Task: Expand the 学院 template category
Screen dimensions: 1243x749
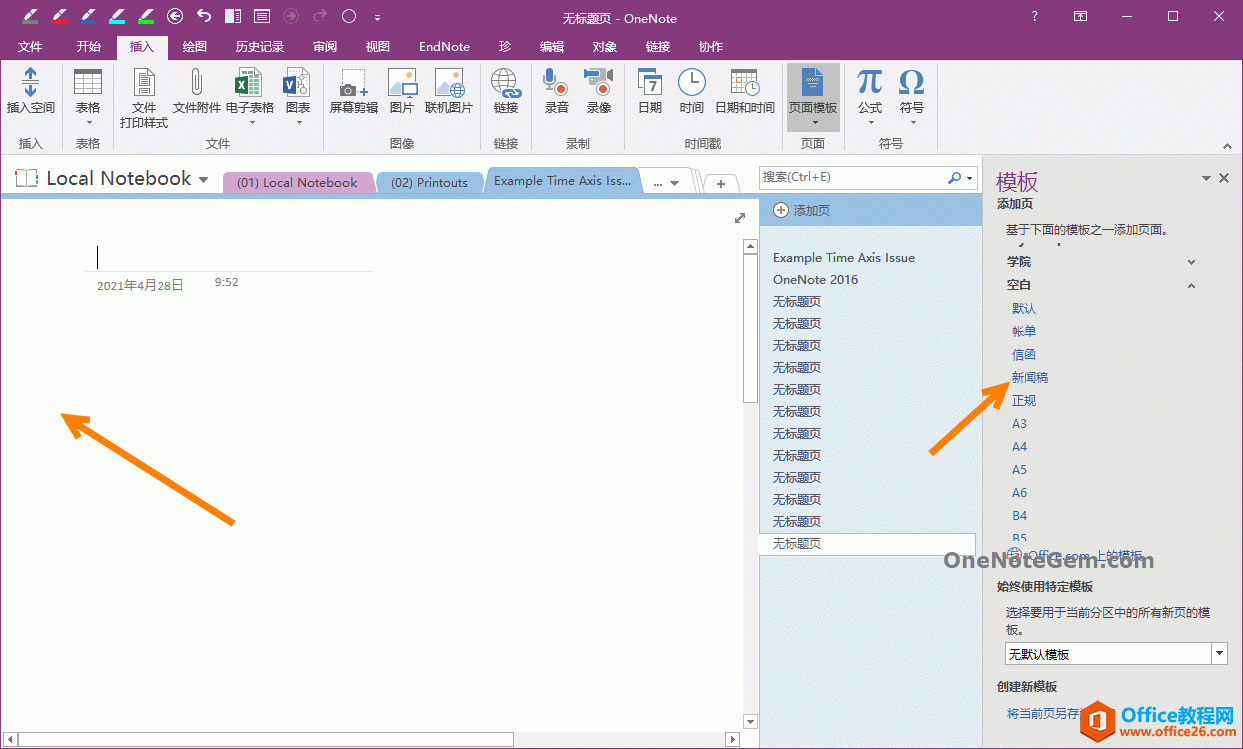Action: (1191, 261)
